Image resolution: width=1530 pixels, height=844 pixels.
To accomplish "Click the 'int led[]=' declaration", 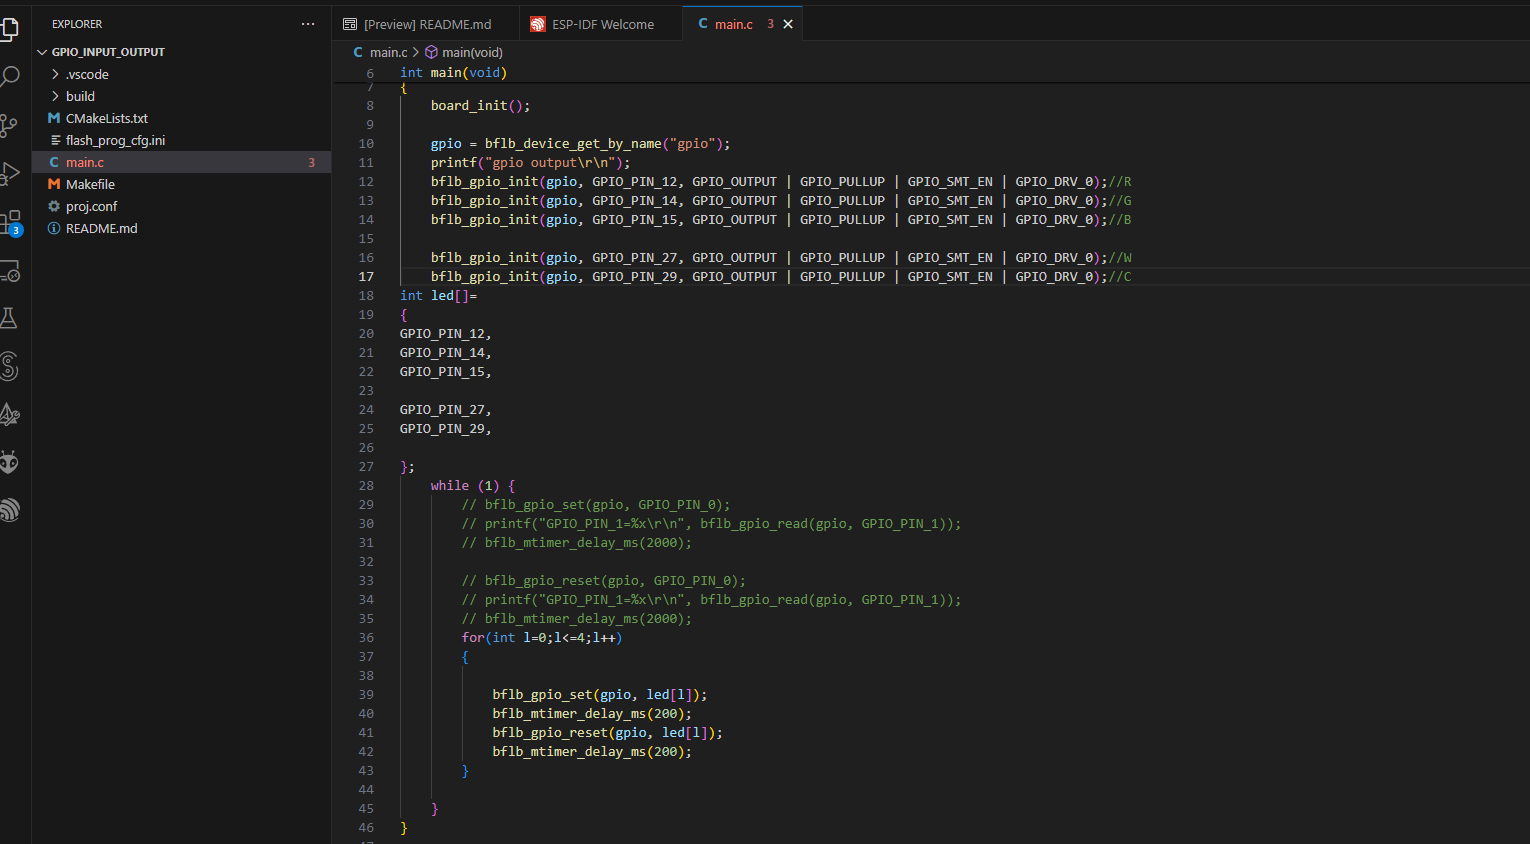I will click(x=438, y=296).
